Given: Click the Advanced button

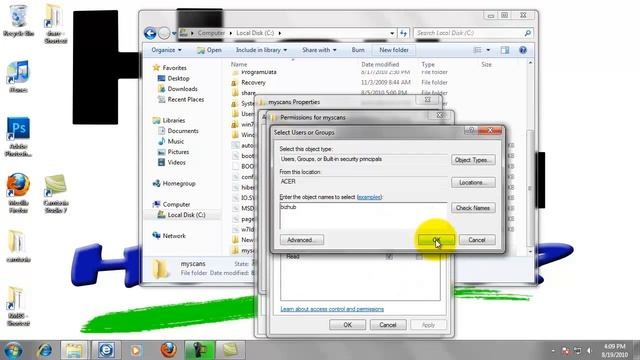Looking at the screenshot, I should click(x=302, y=240).
